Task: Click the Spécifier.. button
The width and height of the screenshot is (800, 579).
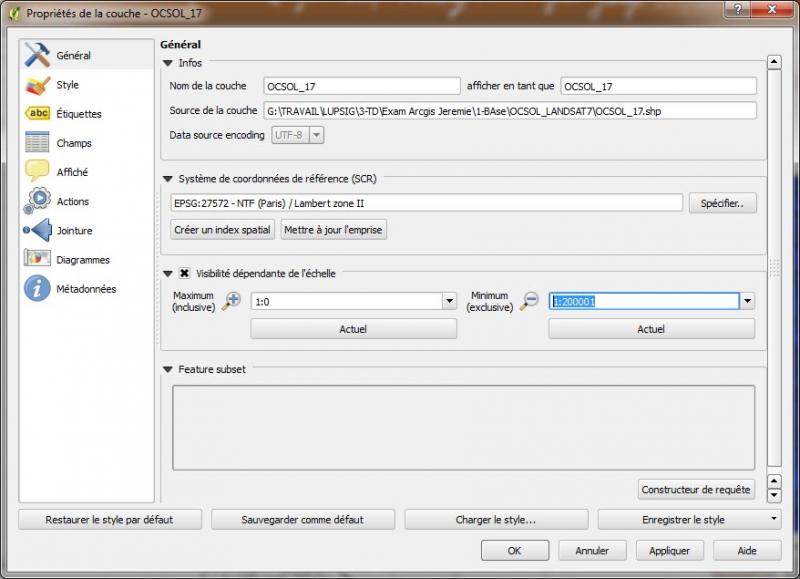Action: coord(722,203)
